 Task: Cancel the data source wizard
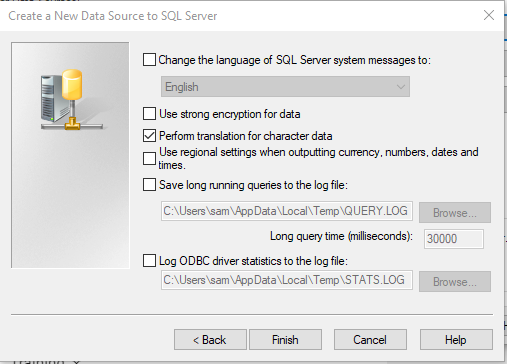point(370,340)
